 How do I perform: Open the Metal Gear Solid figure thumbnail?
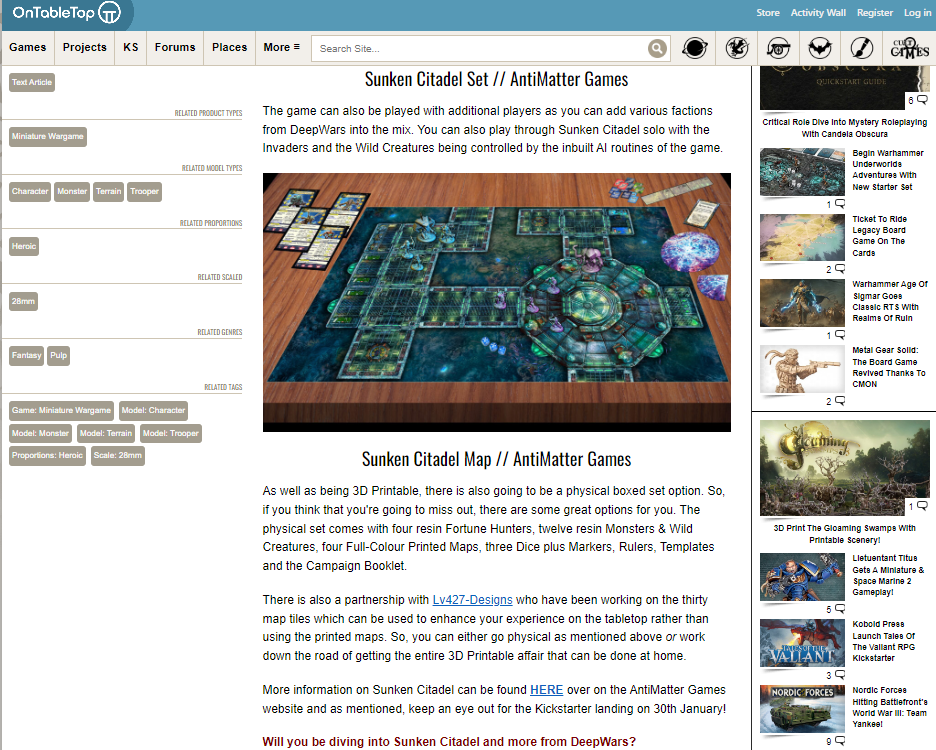[802, 369]
